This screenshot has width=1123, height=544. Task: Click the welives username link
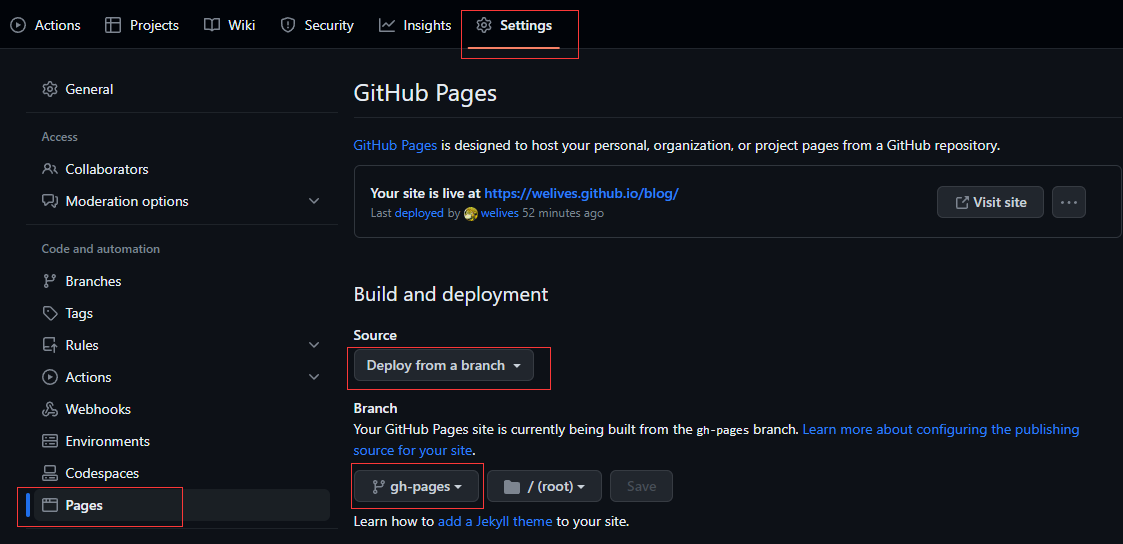click(500, 213)
